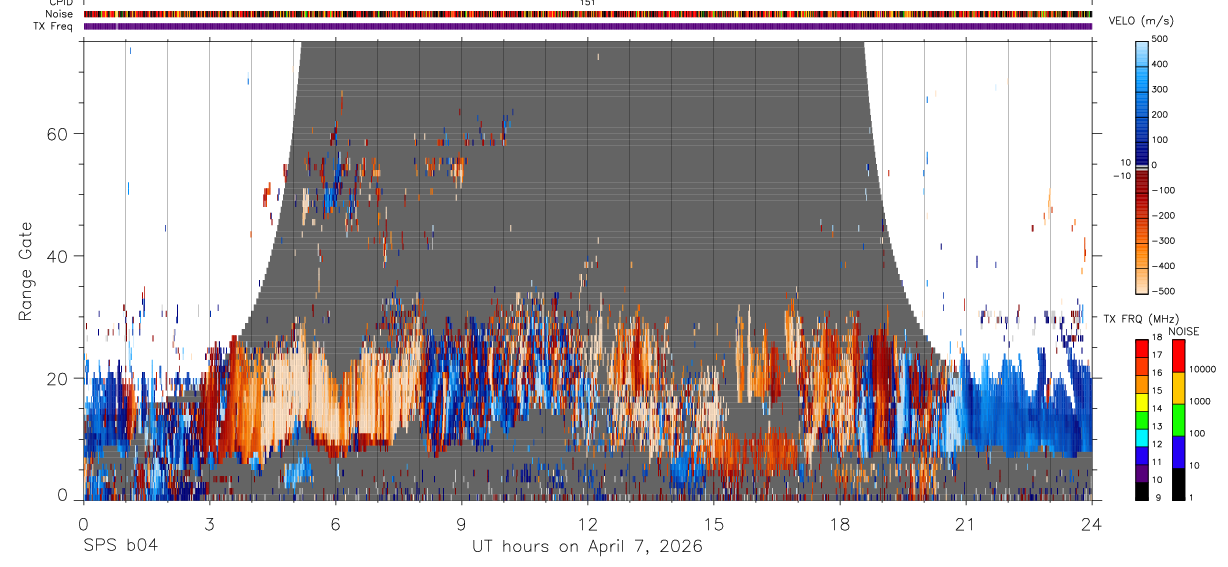
Task: Click the "Range Gate" vertical axis title
Action: [25, 270]
